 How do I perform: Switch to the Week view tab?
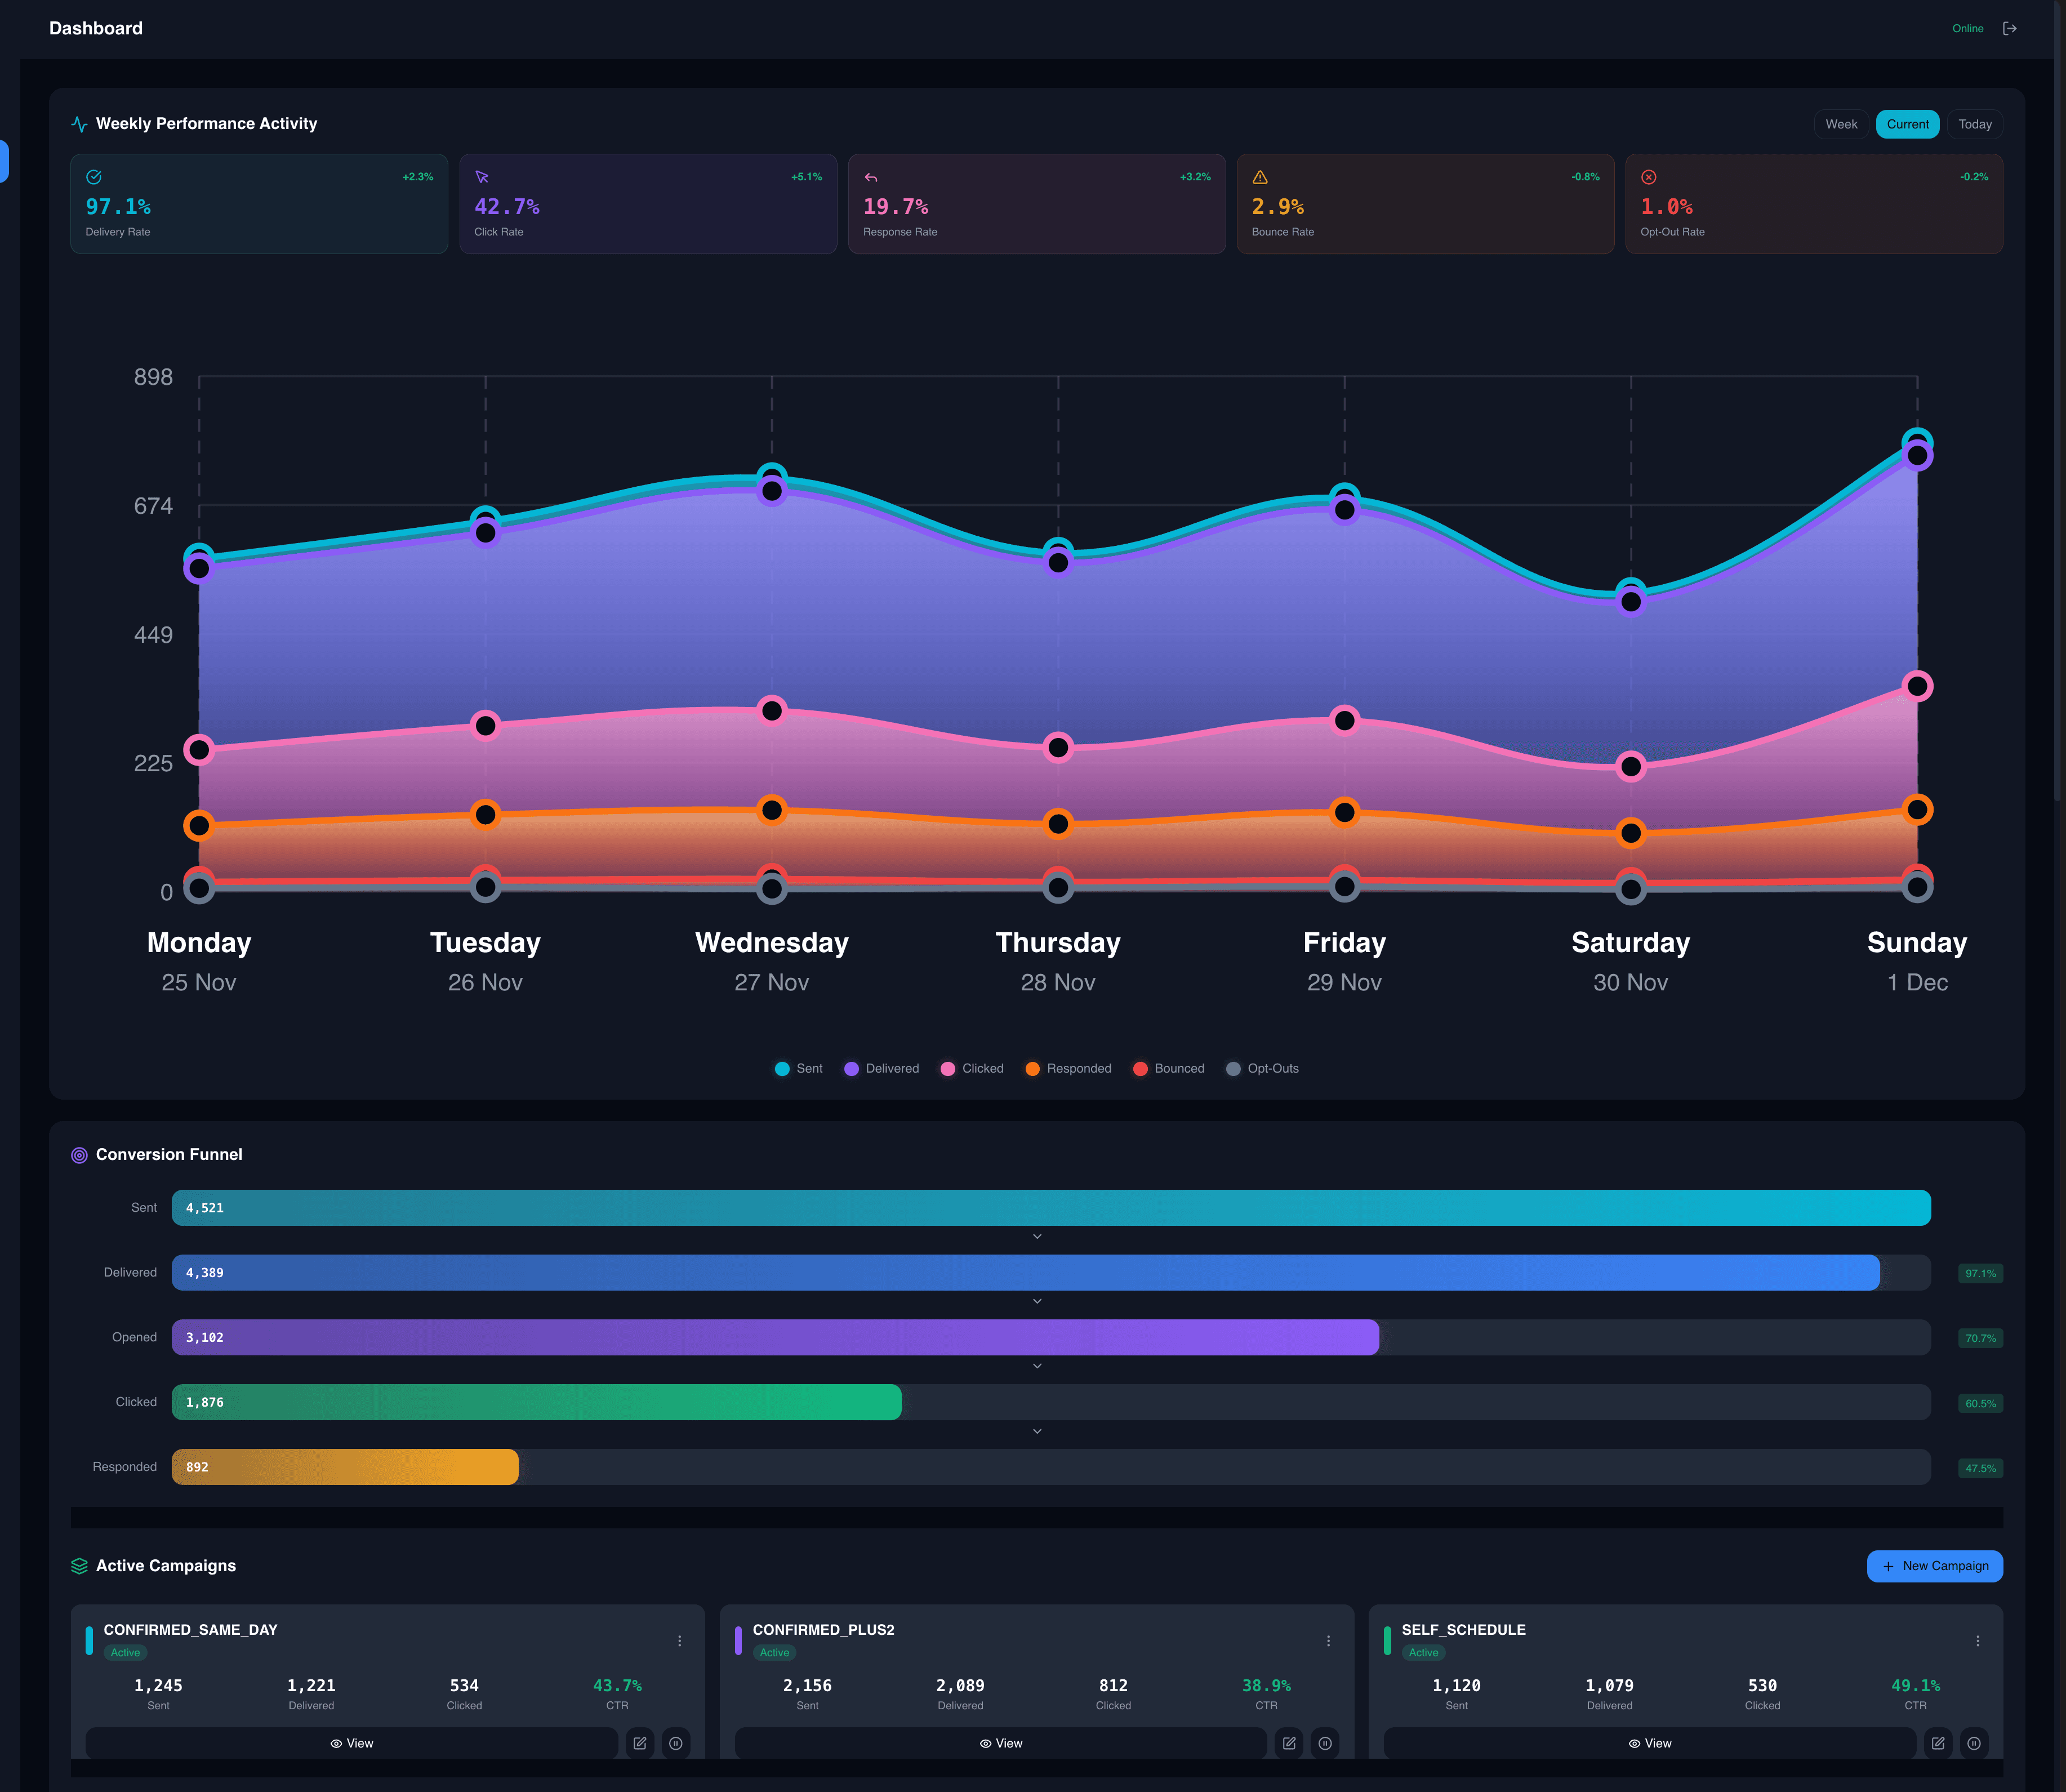(1841, 124)
